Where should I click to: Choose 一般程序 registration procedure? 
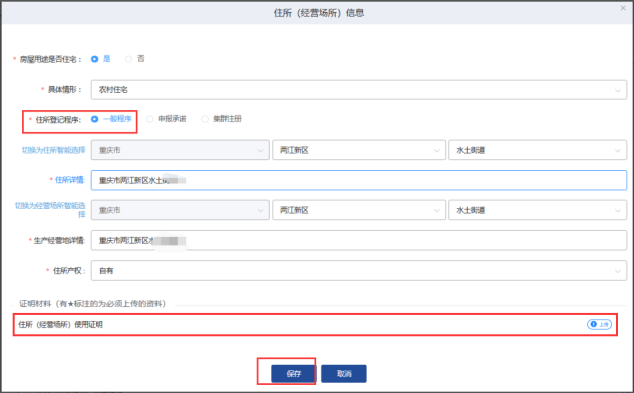tap(111, 119)
